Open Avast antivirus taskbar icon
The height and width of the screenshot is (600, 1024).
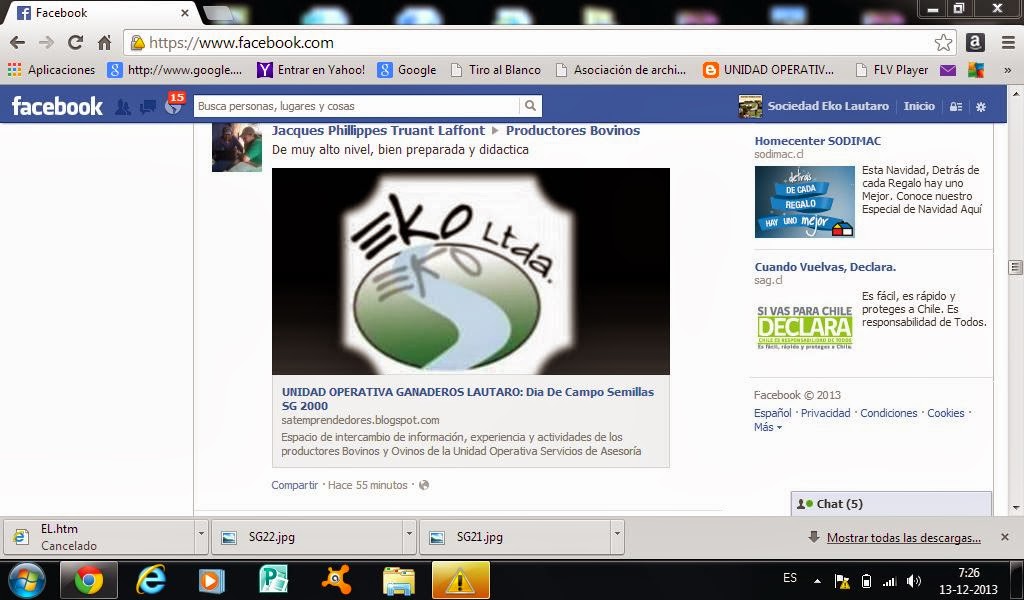(x=336, y=580)
